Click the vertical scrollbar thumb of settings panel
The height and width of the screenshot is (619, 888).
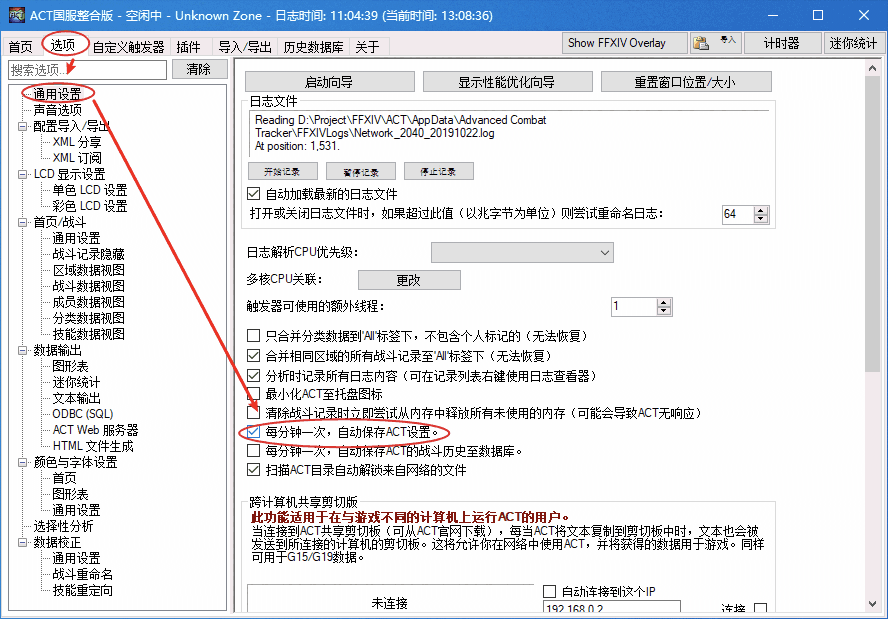873,224
